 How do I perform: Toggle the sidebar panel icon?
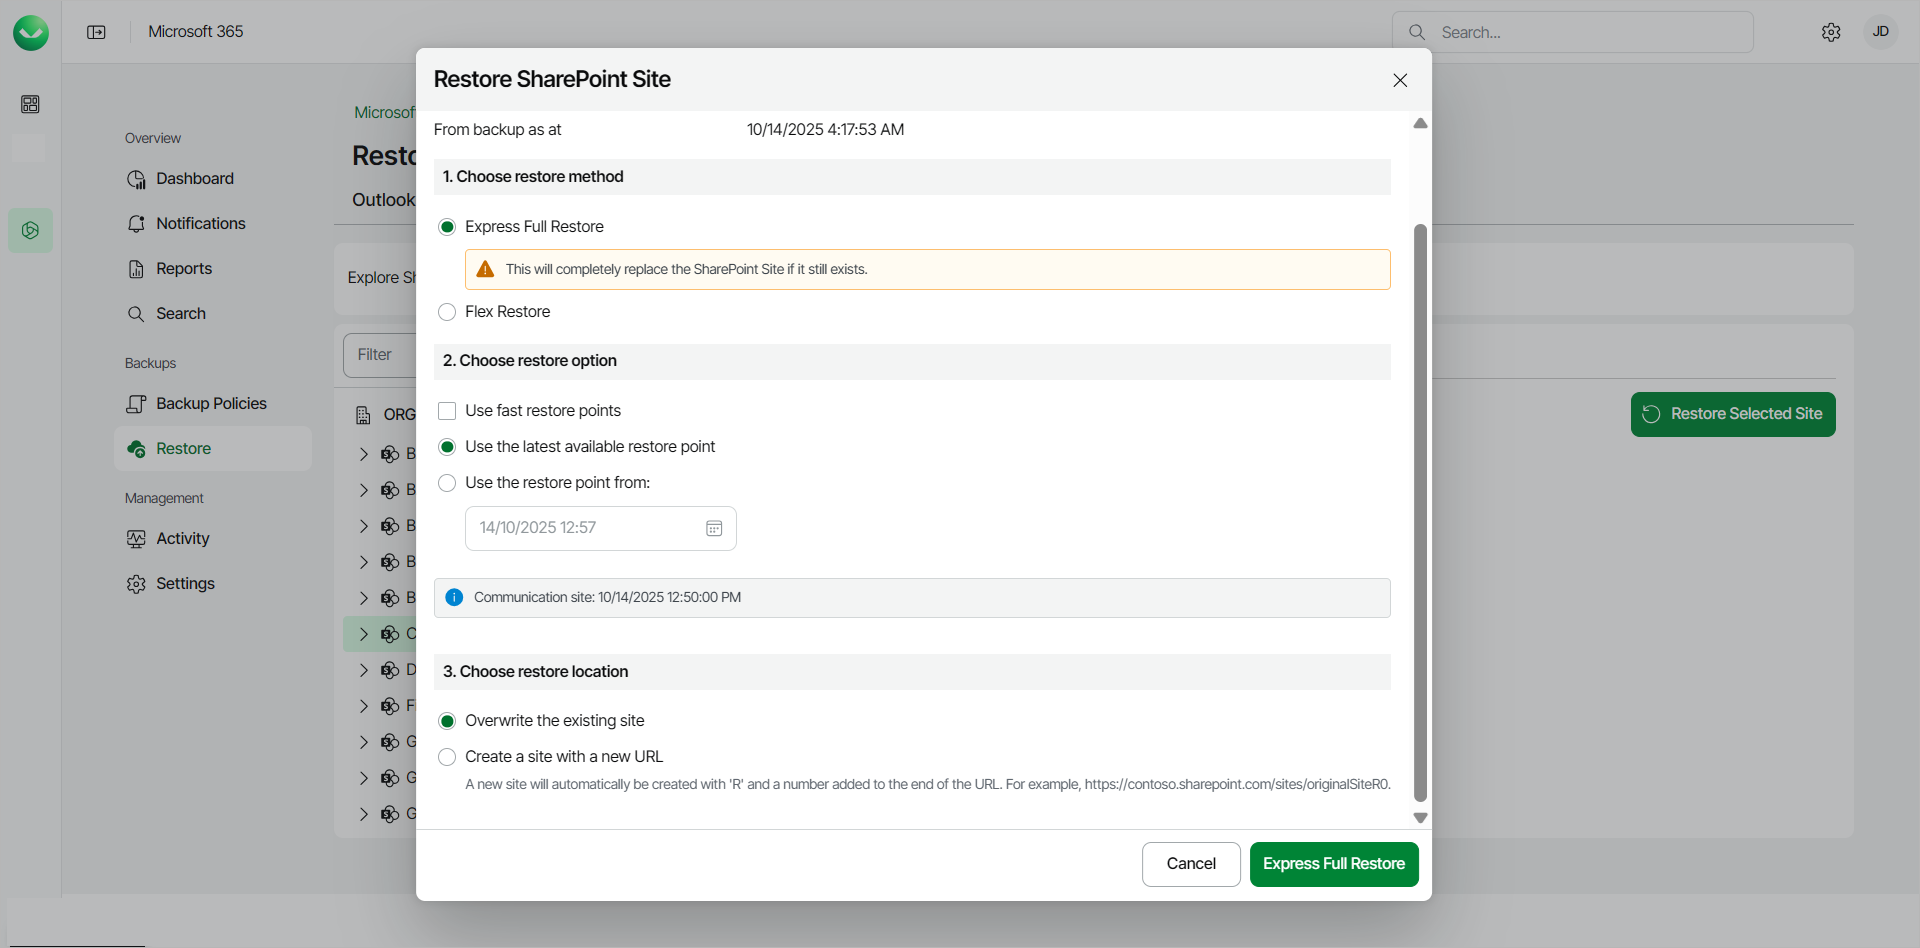(96, 32)
